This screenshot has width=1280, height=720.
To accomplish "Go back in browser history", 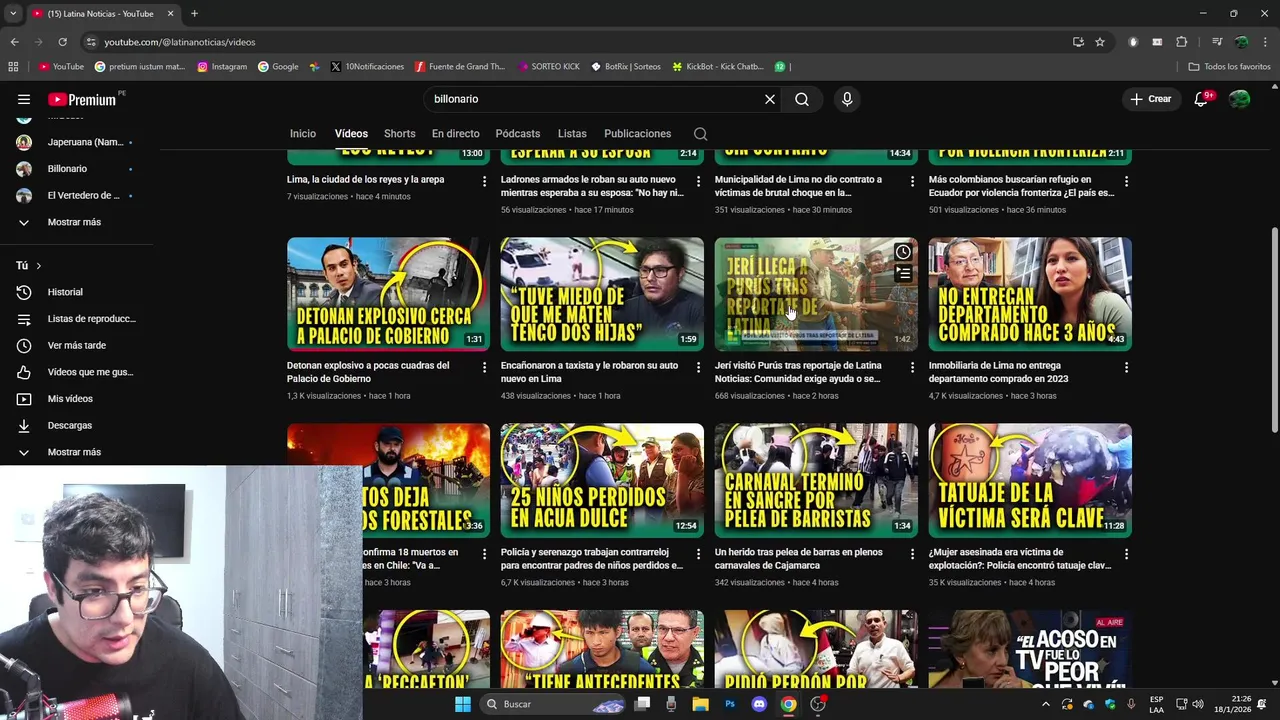I will [x=14, y=42].
